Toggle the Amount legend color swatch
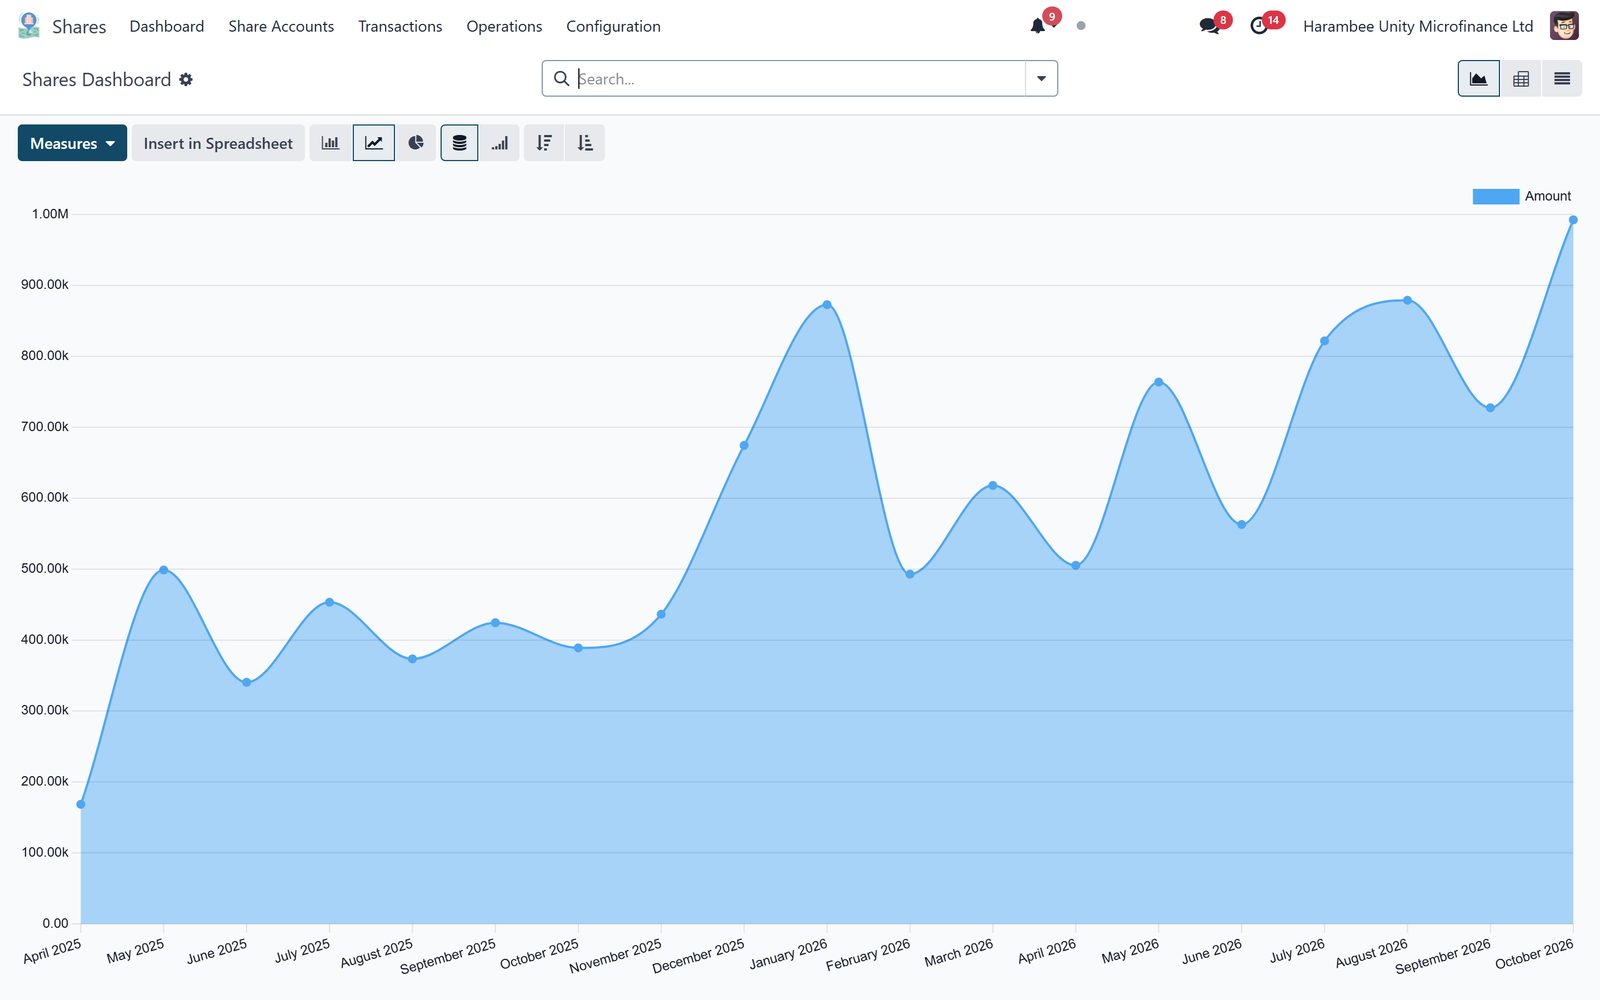The width and height of the screenshot is (1600, 1000). coord(1495,196)
